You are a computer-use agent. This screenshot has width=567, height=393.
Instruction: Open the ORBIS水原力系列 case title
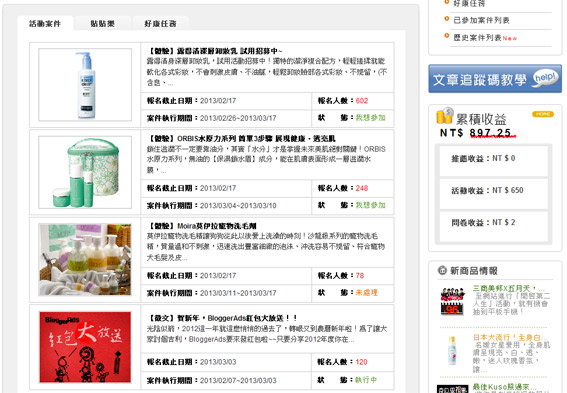coord(241,138)
